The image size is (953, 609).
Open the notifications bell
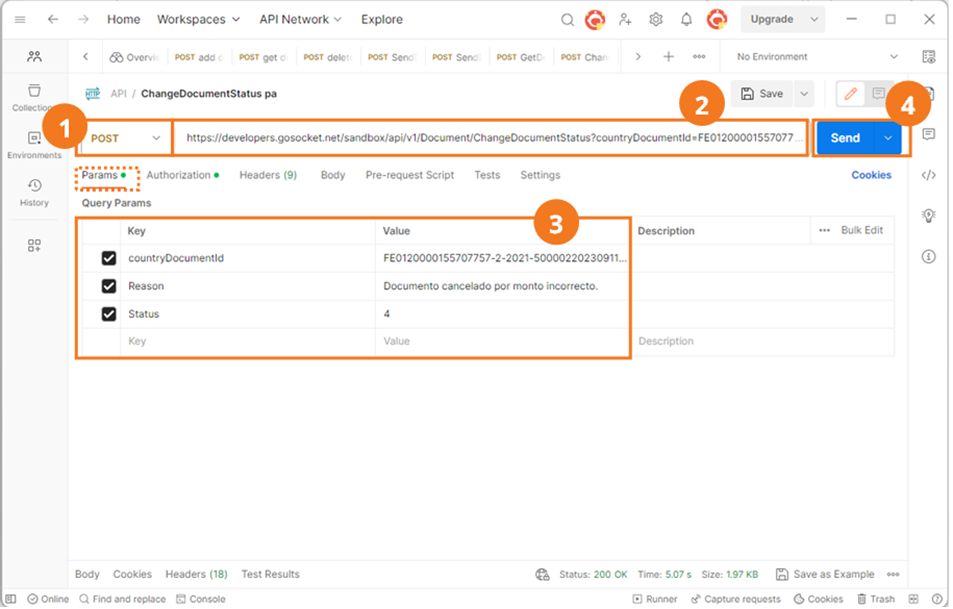point(686,19)
